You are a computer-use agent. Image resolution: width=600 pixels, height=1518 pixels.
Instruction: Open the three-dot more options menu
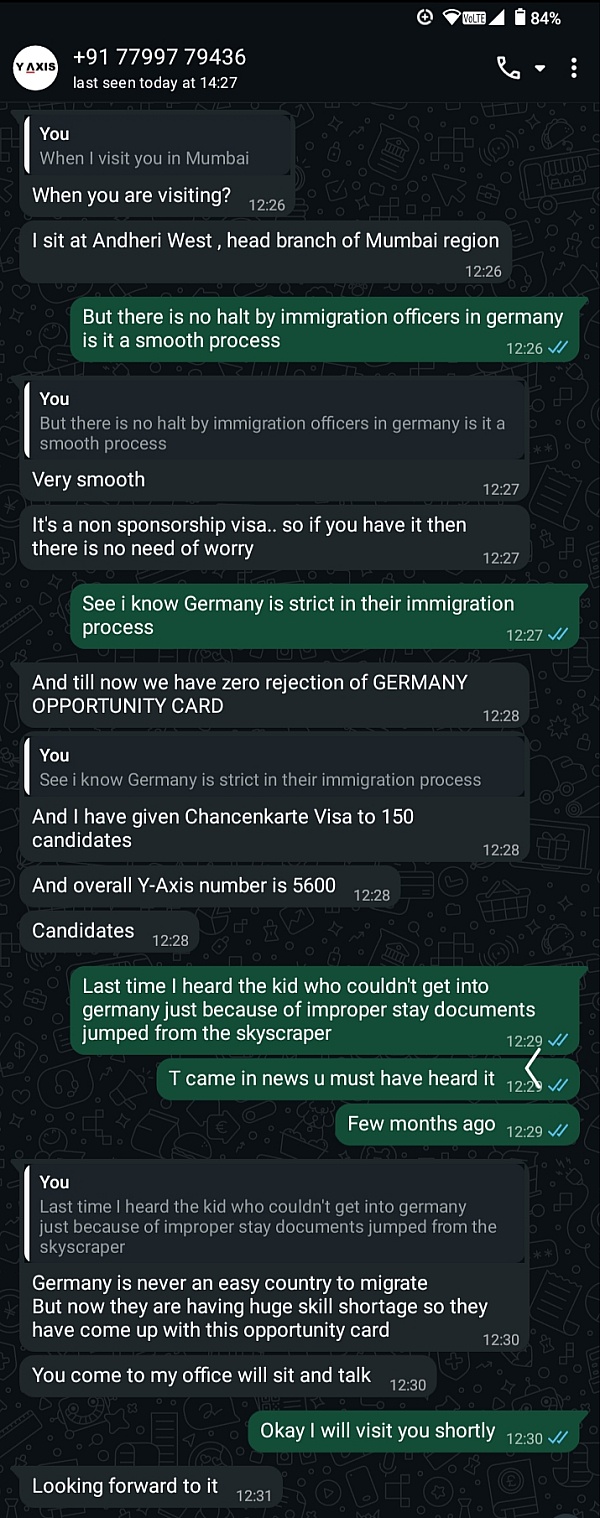pos(573,68)
